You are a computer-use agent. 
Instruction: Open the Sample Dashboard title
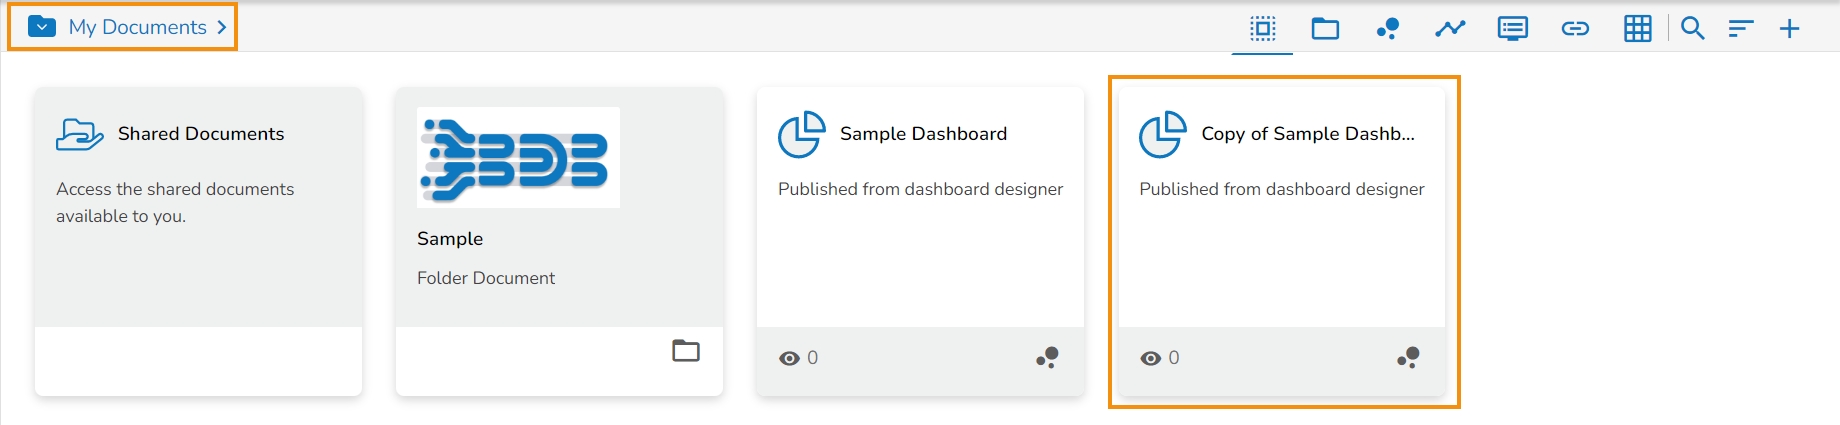point(923,134)
